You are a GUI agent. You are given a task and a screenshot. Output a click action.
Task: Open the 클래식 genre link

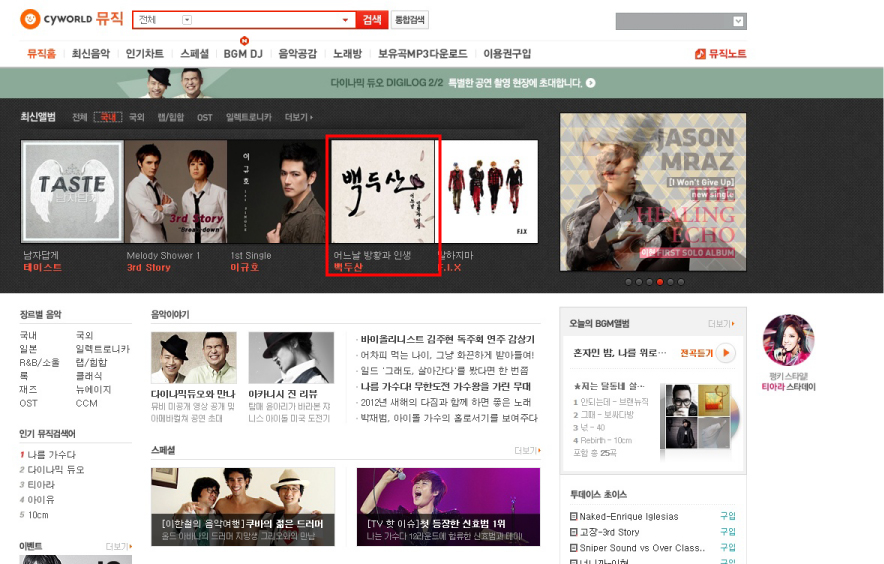point(89,376)
